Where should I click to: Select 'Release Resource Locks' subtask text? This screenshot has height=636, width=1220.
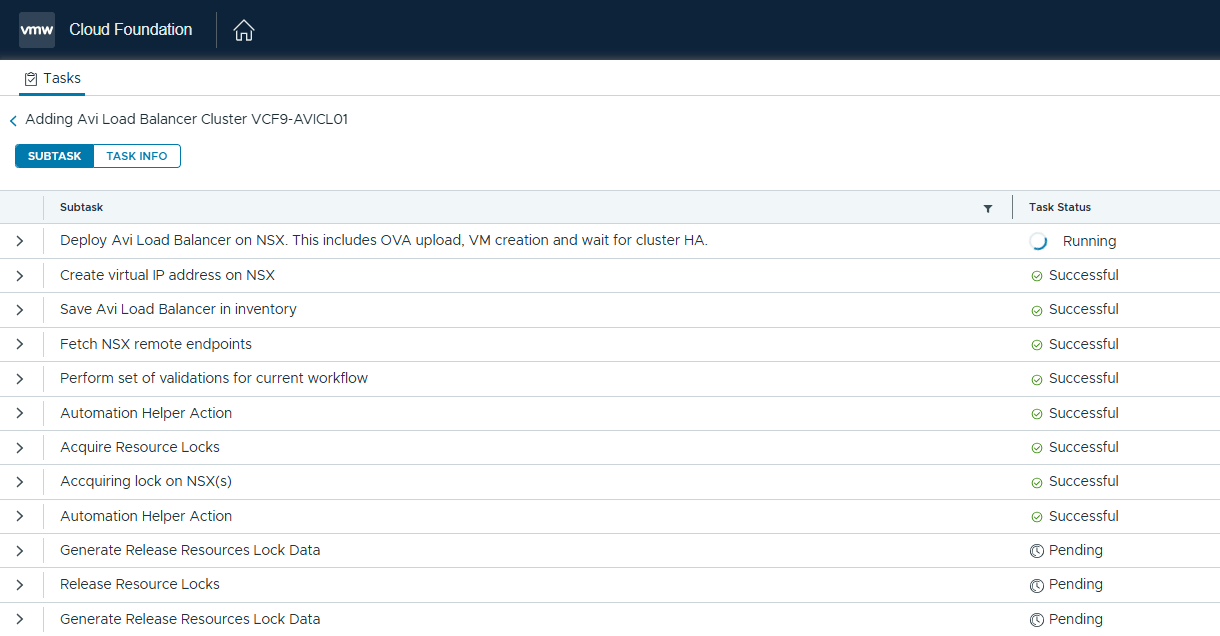pos(140,584)
